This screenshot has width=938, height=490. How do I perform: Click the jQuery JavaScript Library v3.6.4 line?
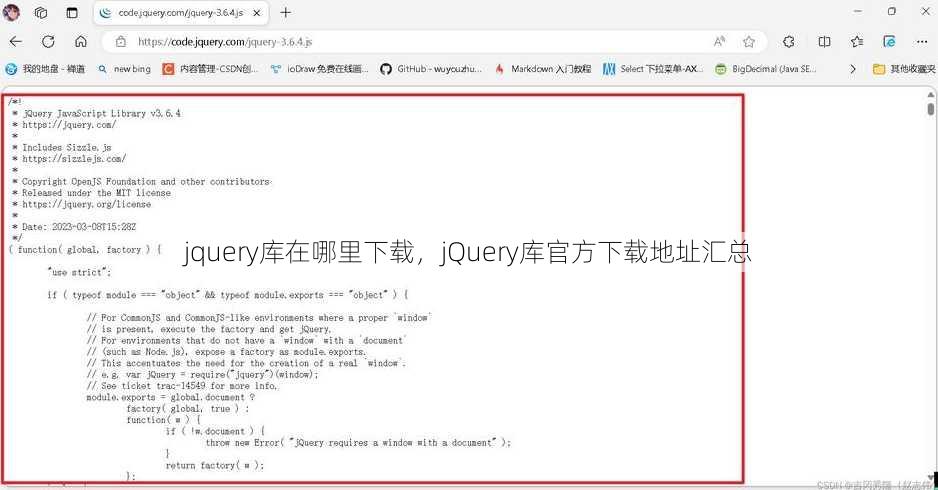click(x=102, y=113)
